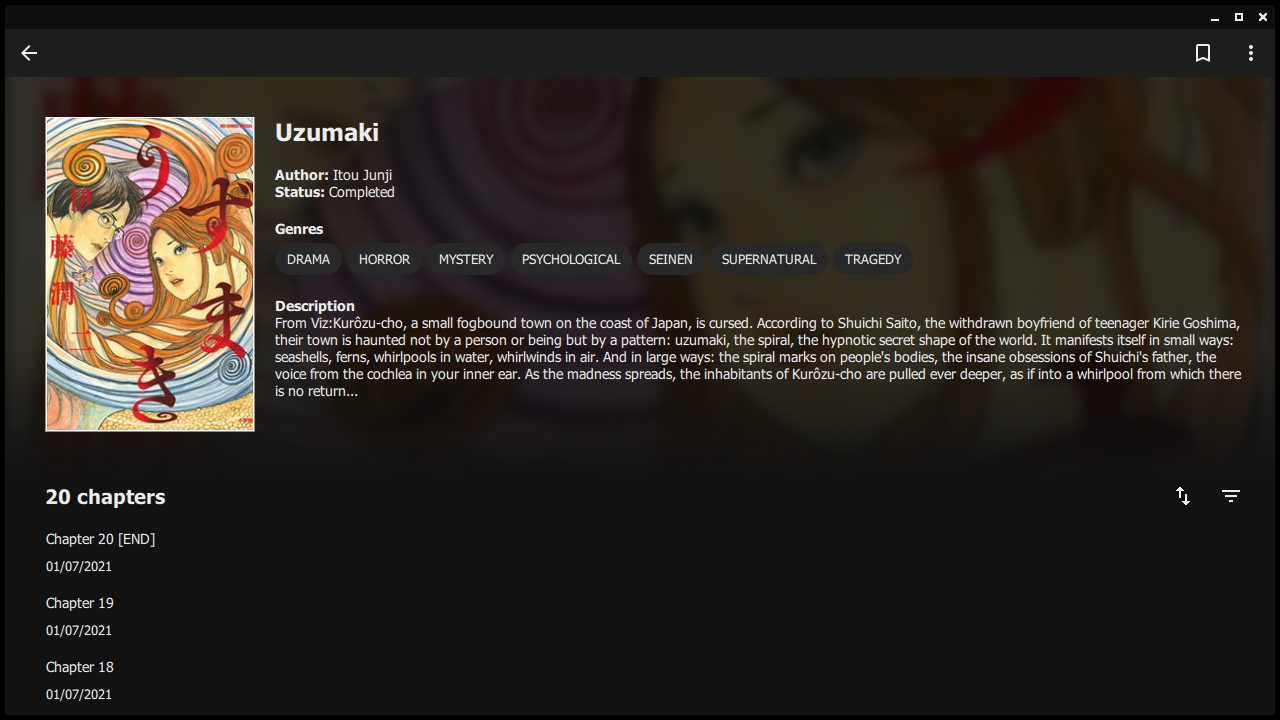The image size is (1280, 720).
Task: Maximize the application window
Action: (x=1239, y=17)
